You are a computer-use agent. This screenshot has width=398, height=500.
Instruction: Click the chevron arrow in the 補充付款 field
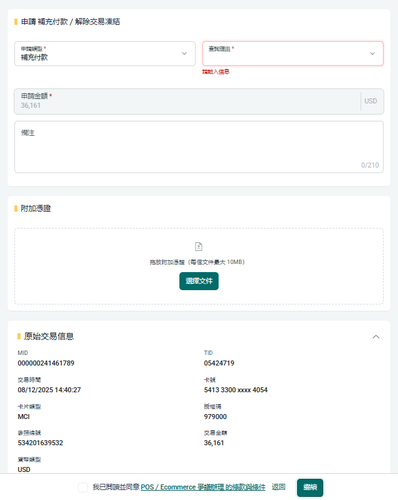[x=184, y=54]
